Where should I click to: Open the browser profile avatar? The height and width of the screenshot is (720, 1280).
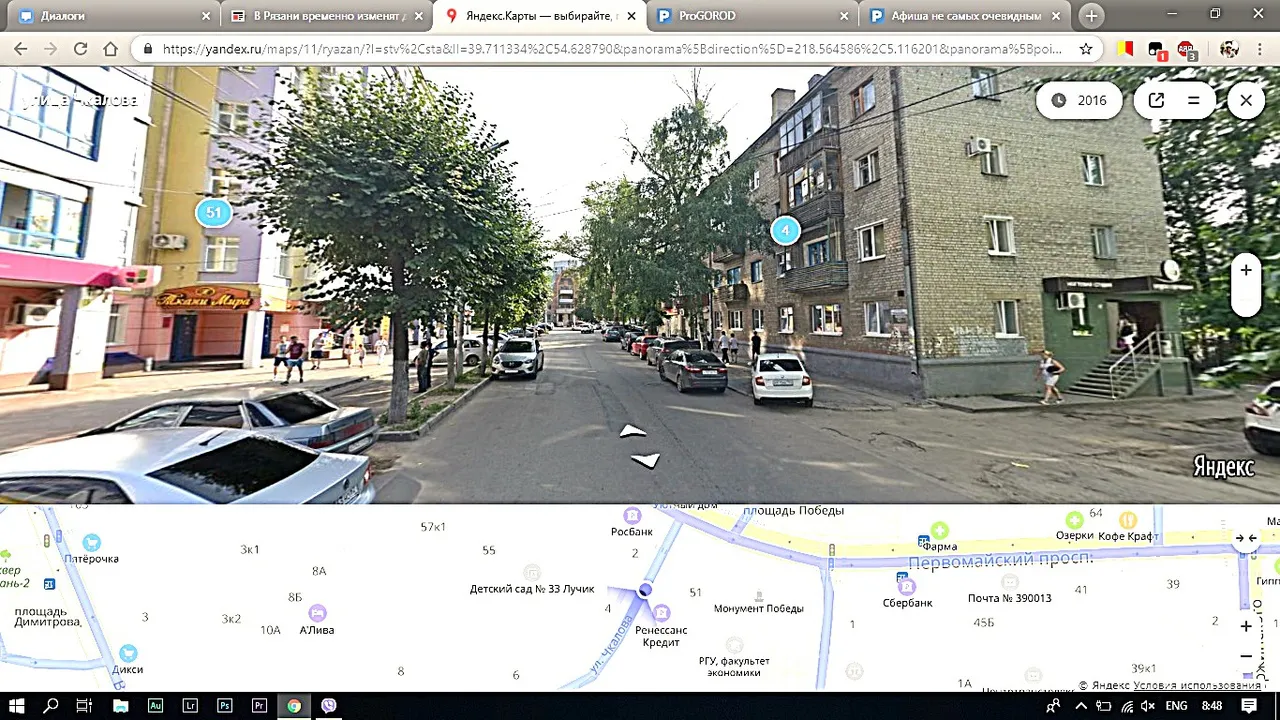click(1229, 49)
